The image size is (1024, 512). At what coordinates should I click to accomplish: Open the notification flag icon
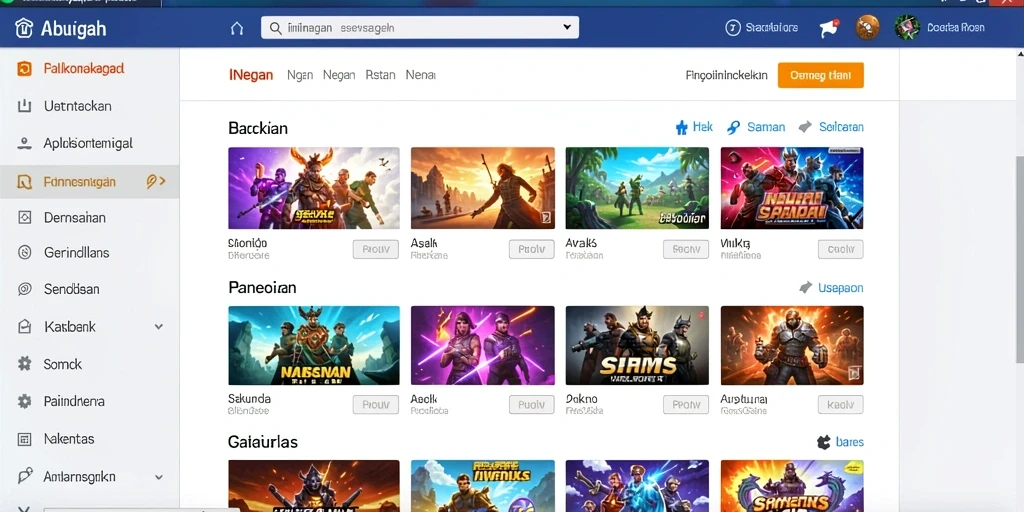(x=829, y=28)
